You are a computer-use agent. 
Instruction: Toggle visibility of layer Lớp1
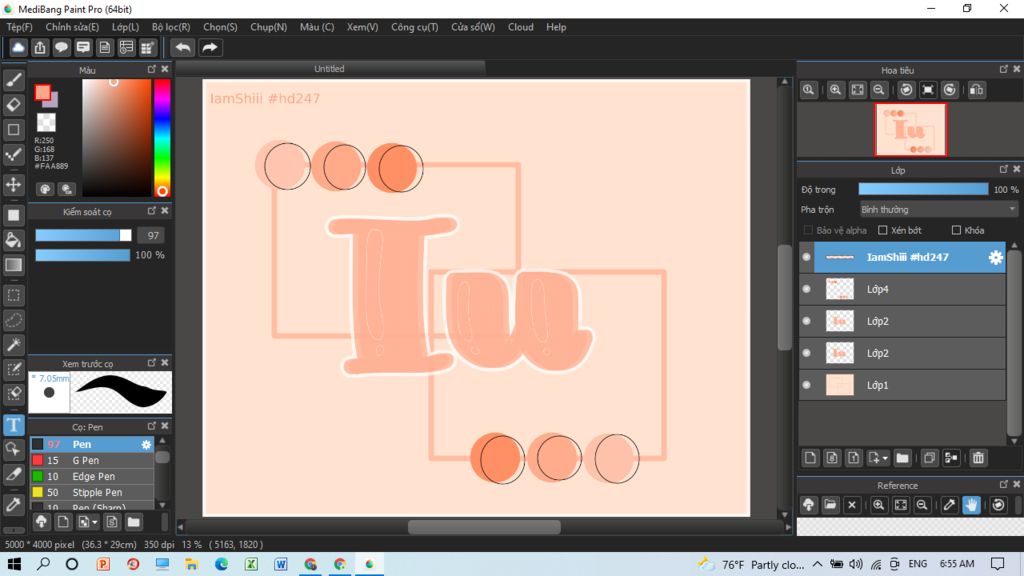807,385
